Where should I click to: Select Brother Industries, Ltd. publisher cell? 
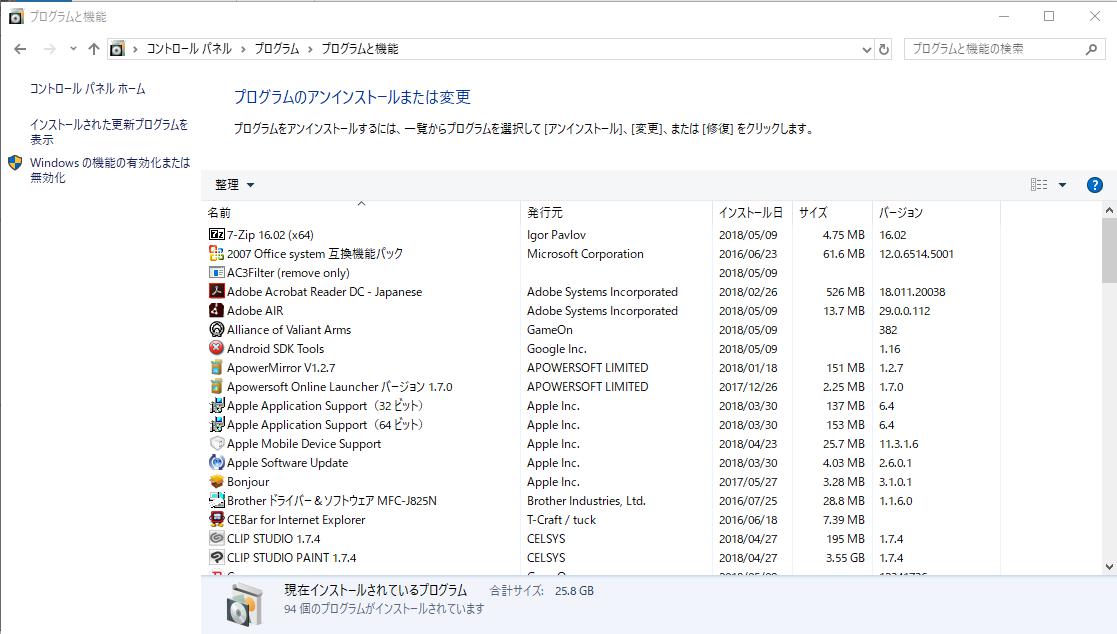coord(586,501)
